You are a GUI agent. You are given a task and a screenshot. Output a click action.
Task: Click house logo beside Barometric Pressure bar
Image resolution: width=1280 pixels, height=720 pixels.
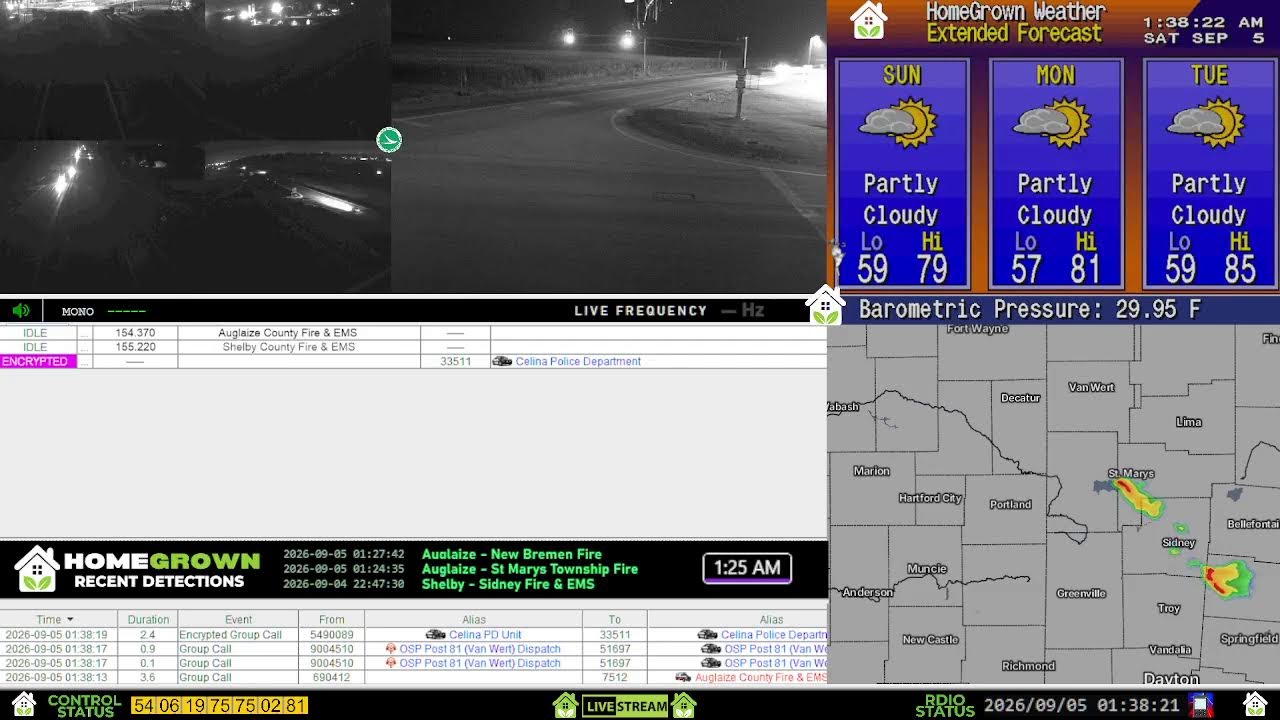point(825,305)
